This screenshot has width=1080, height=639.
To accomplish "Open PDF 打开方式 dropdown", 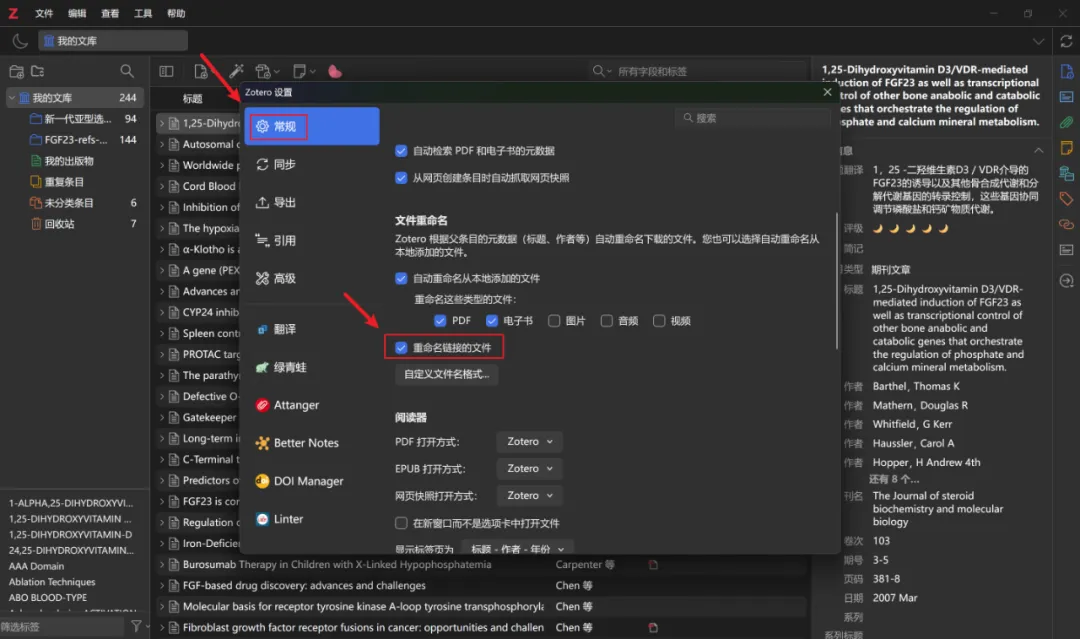I will coord(529,441).
